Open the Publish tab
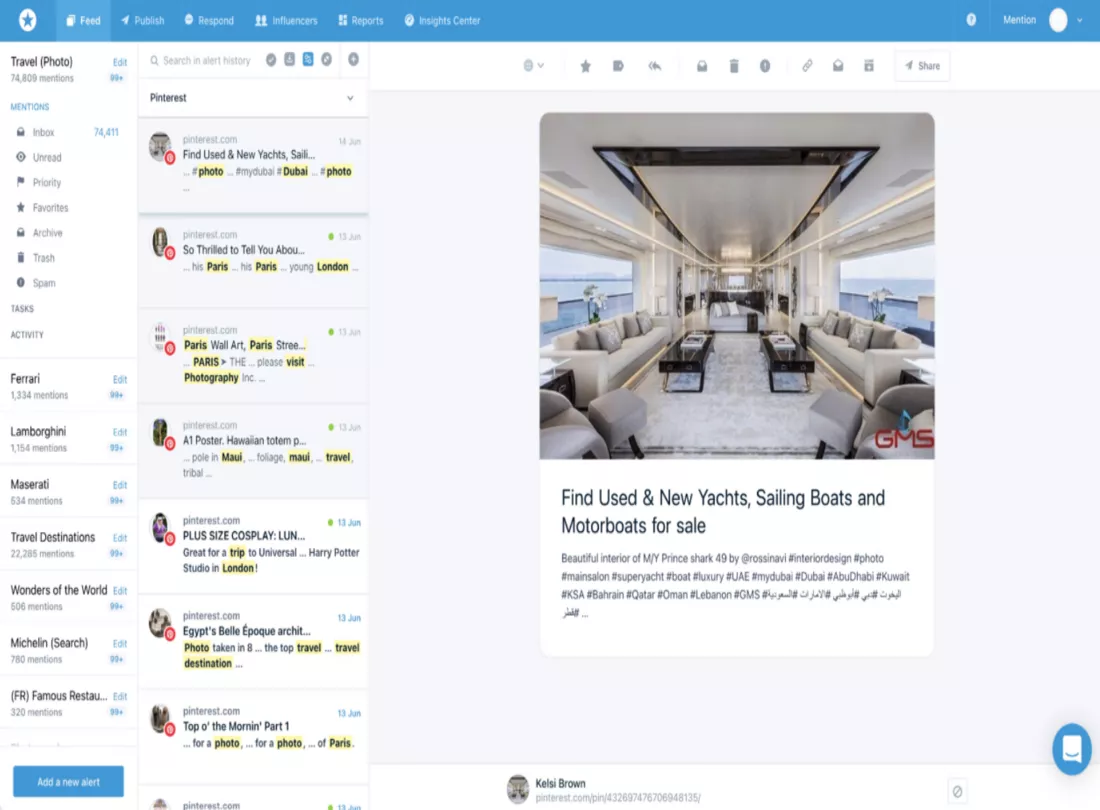Viewport: 1100px width, 810px height. 142,20
